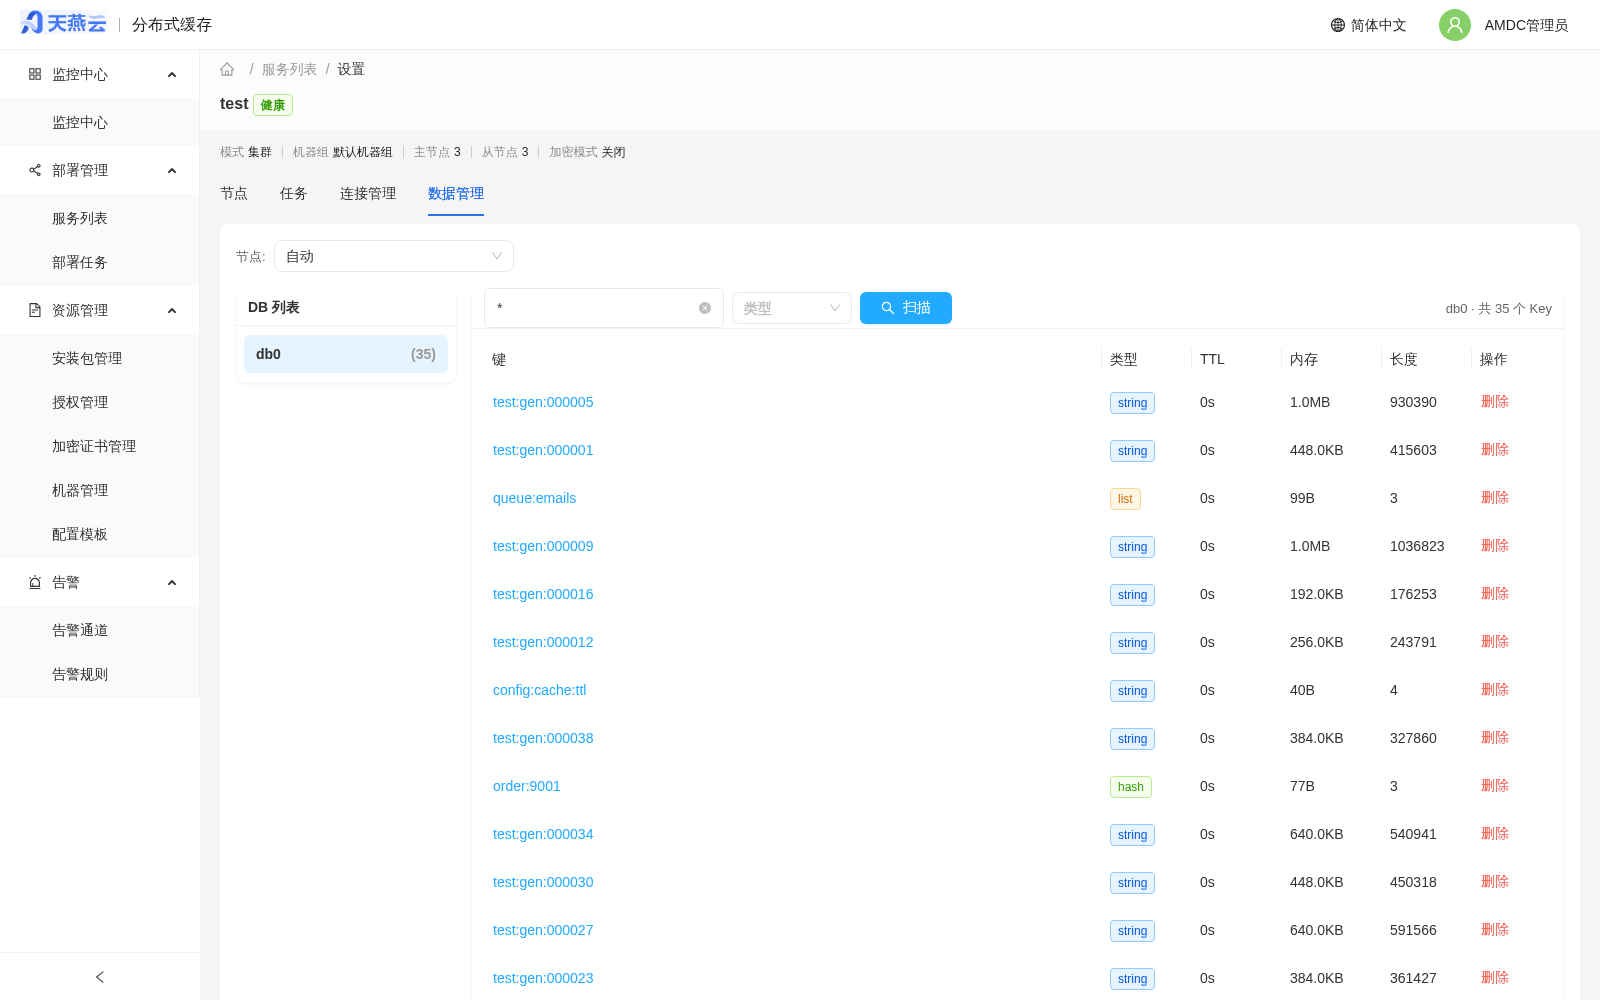This screenshot has height=1000, width=1600.
Task: Collapse the 告警 menu group chevron
Action: coord(172,583)
